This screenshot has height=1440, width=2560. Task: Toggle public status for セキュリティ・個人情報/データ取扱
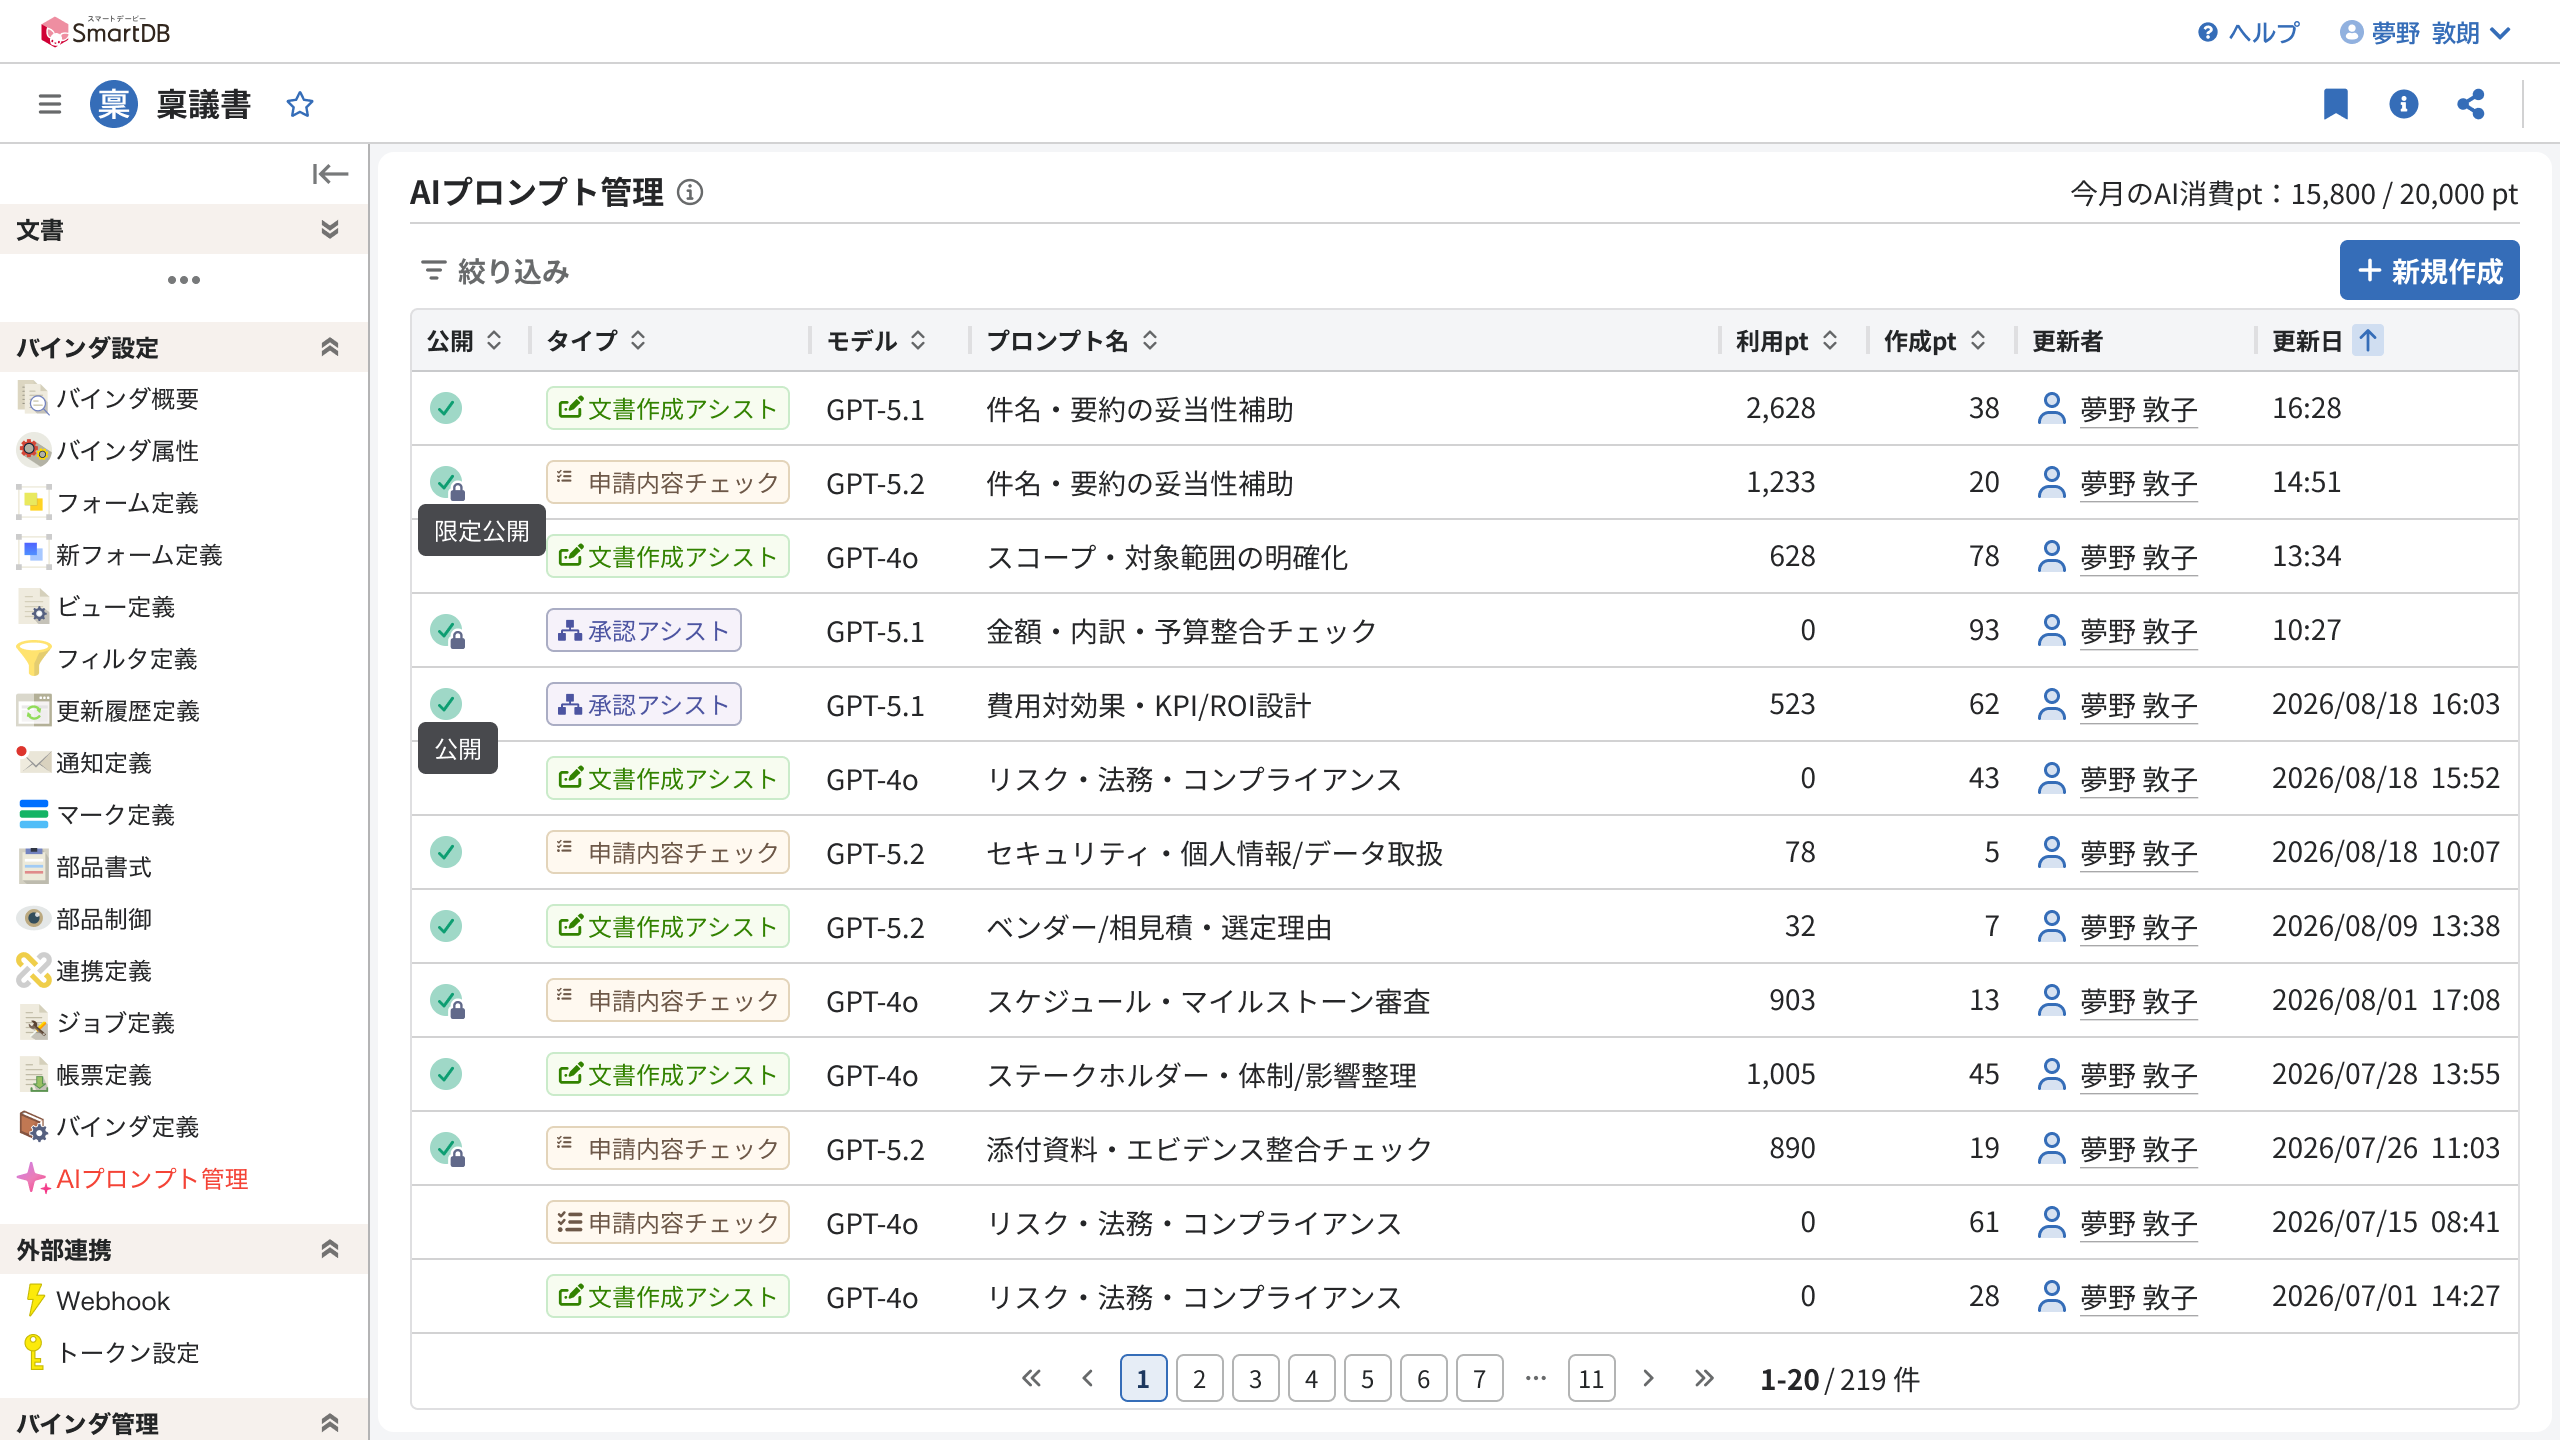pos(446,852)
